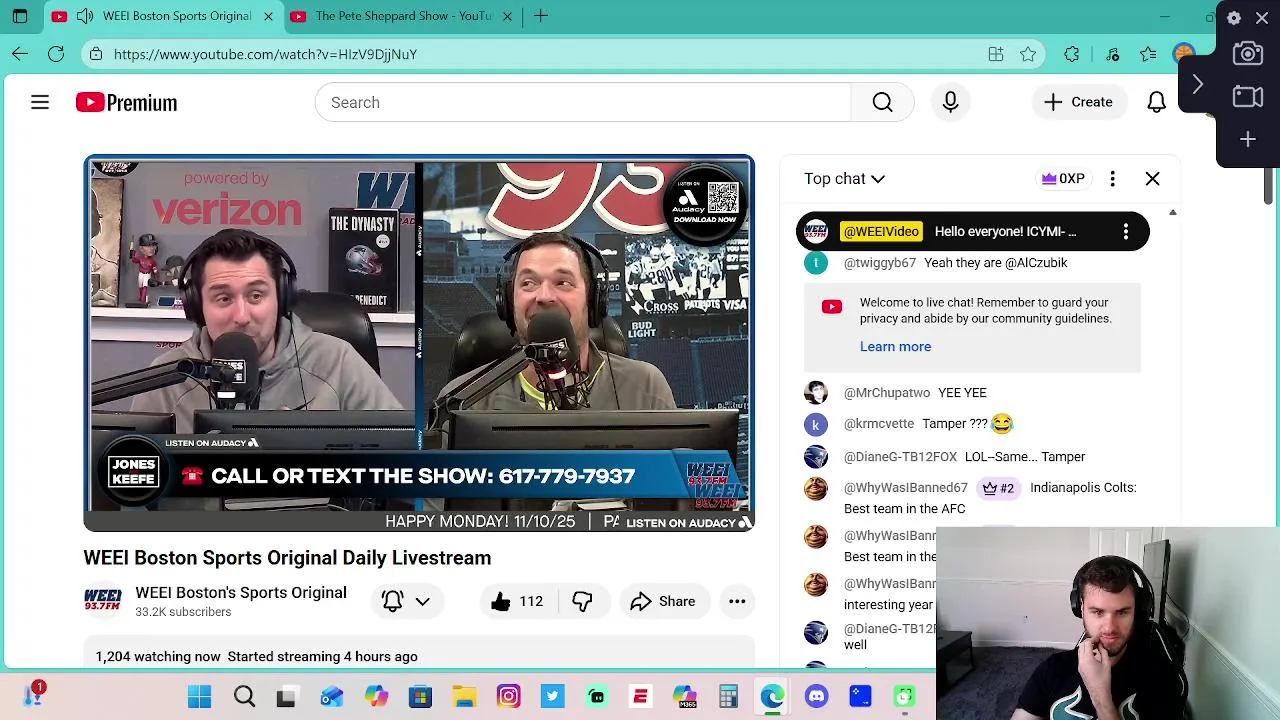Open Twitter app from taskbar
Image resolution: width=1280 pixels, height=720 pixels.
point(552,696)
